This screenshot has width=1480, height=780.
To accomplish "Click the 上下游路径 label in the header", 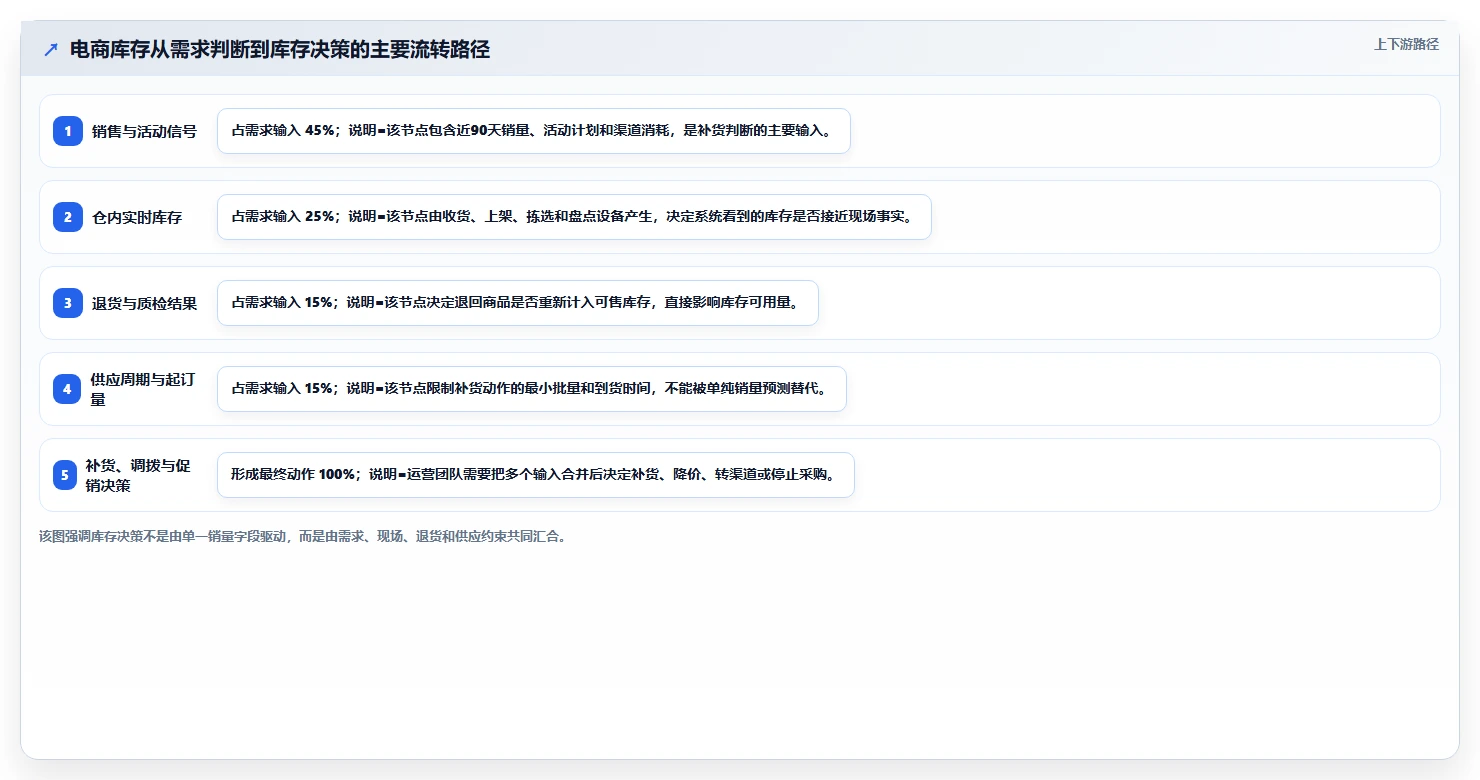I will tap(1406, 44).
